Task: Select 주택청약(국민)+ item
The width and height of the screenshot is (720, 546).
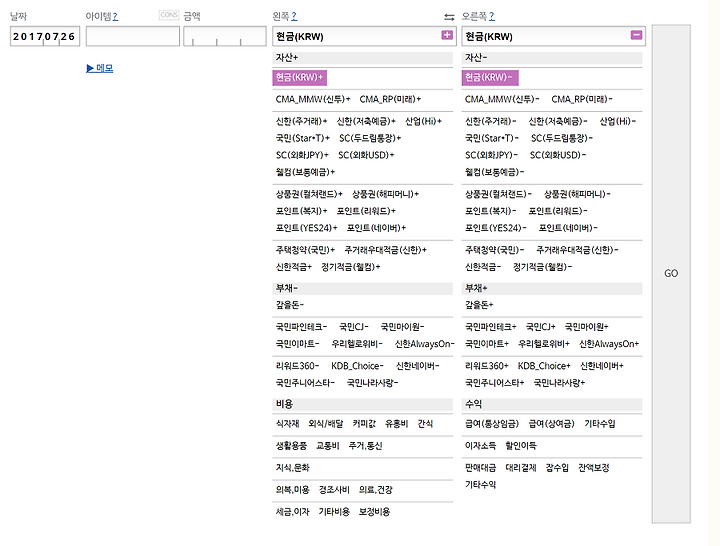Action: [305, 250]
